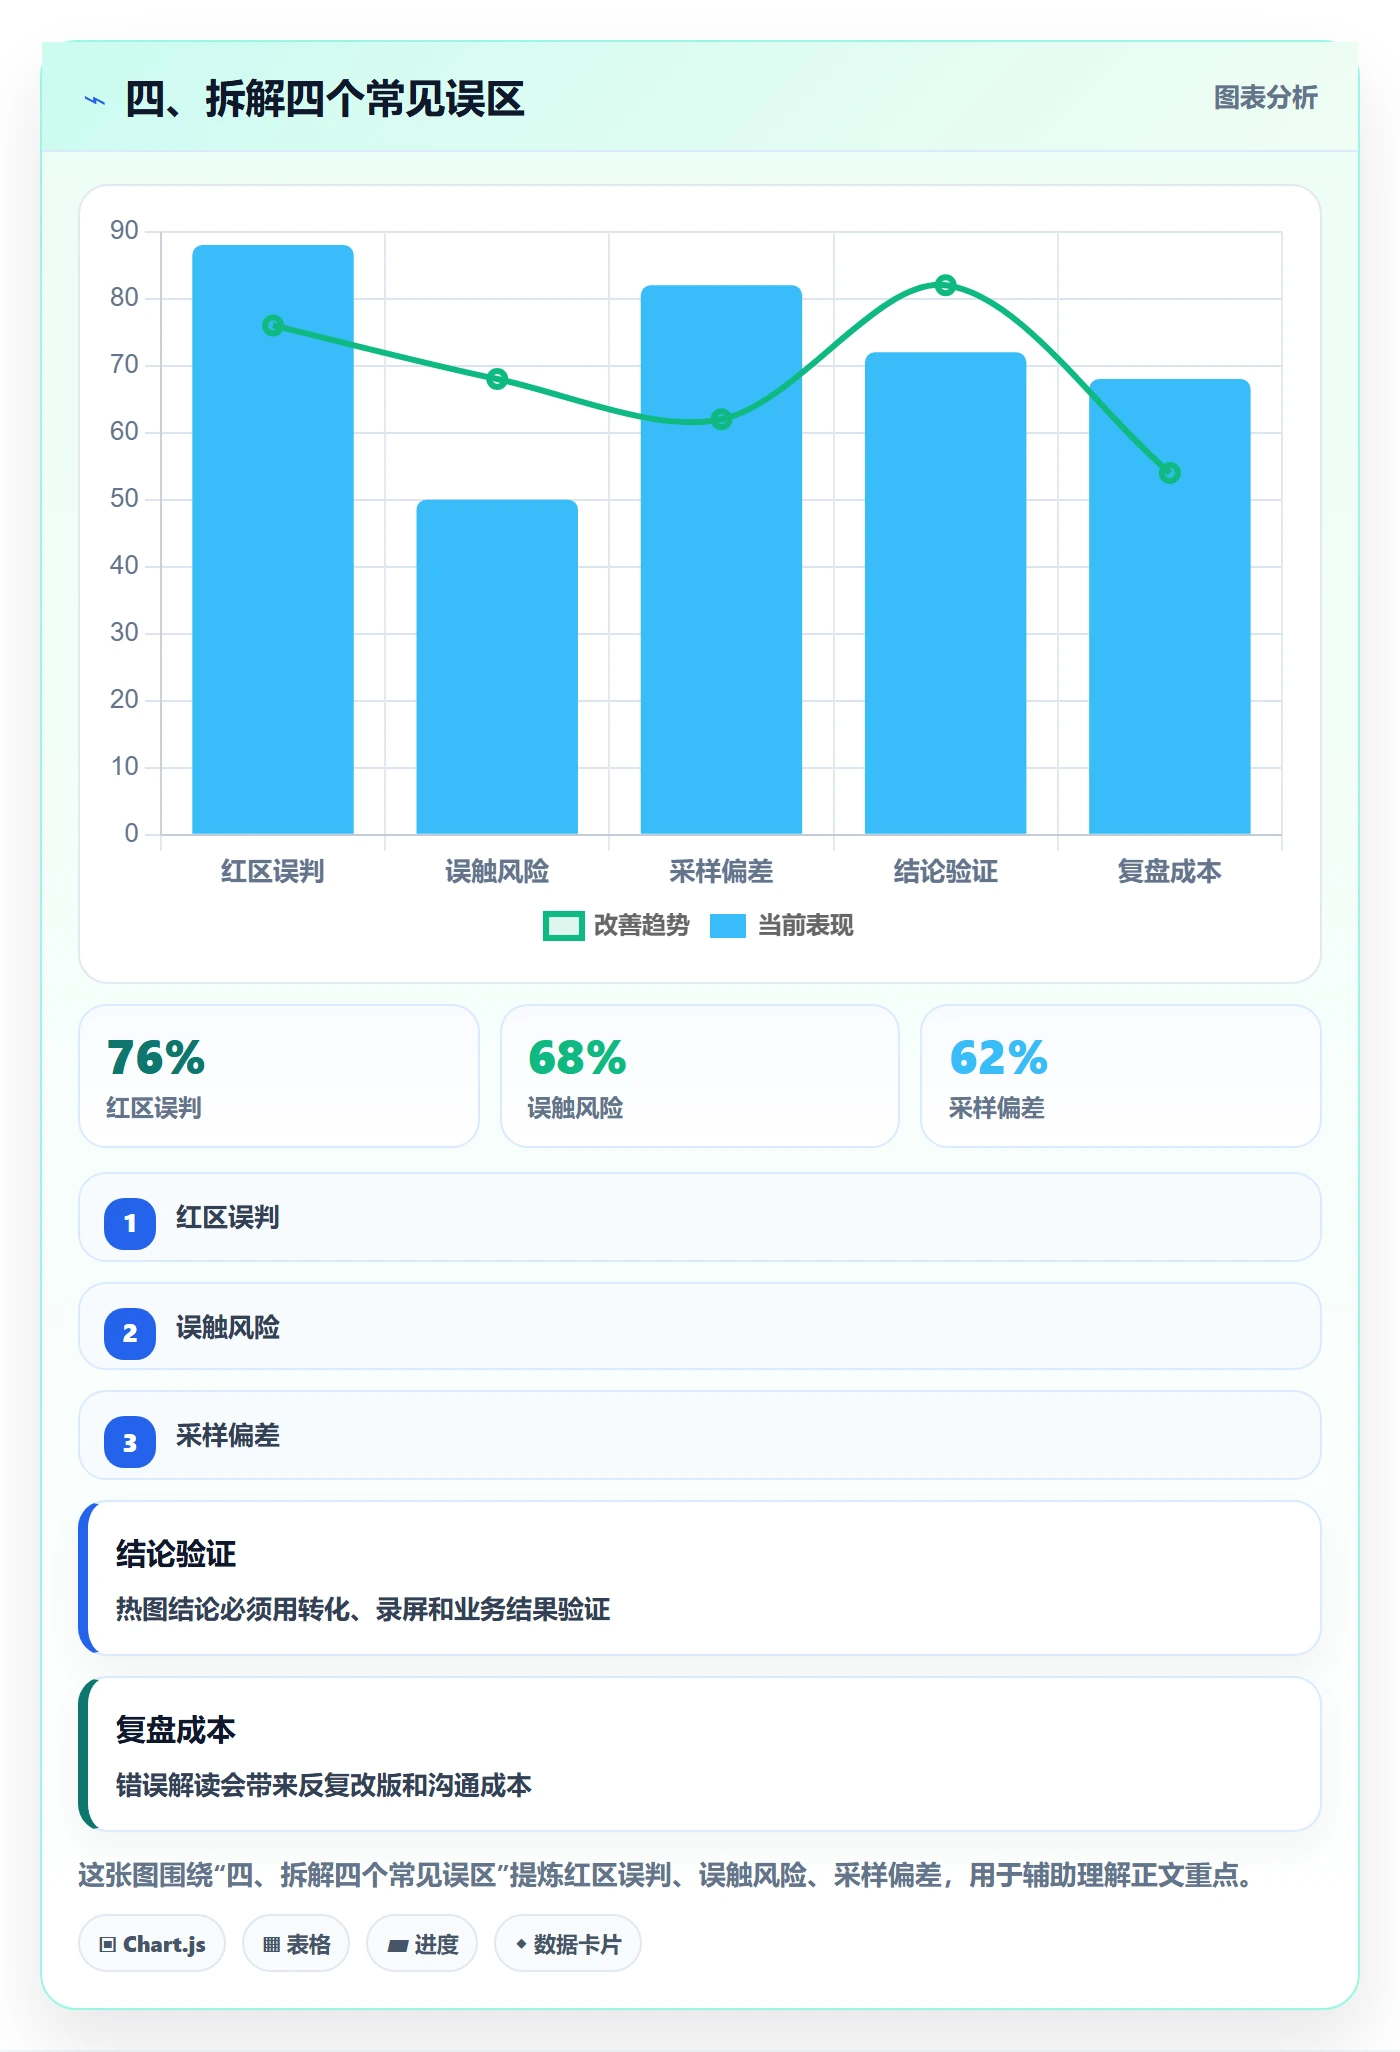Click the 误触风险 x-axis label
1400x2052 pixels.
(x=497, y=872)
